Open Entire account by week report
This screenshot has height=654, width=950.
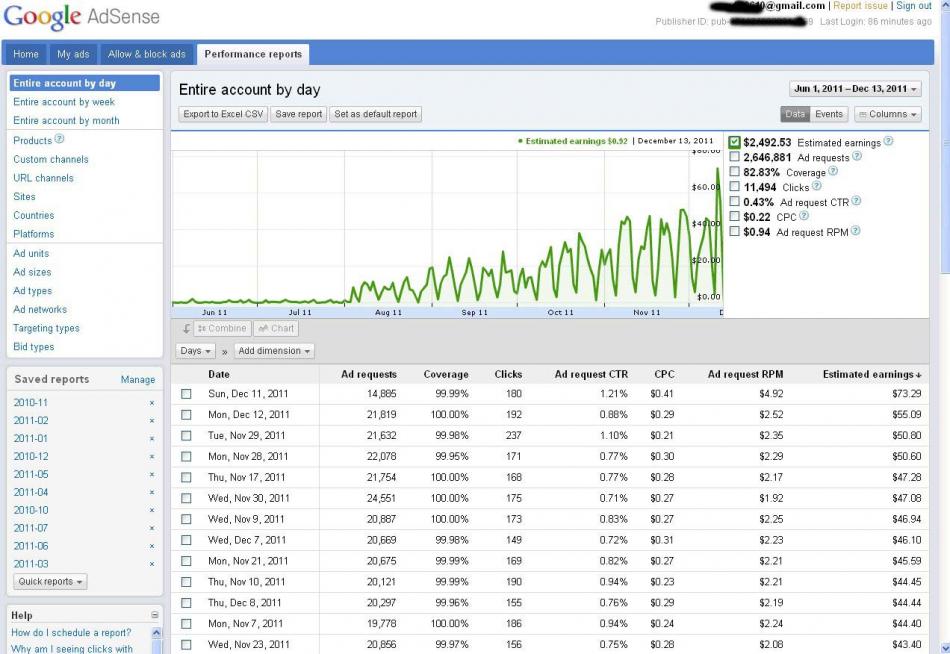point(64,102)
